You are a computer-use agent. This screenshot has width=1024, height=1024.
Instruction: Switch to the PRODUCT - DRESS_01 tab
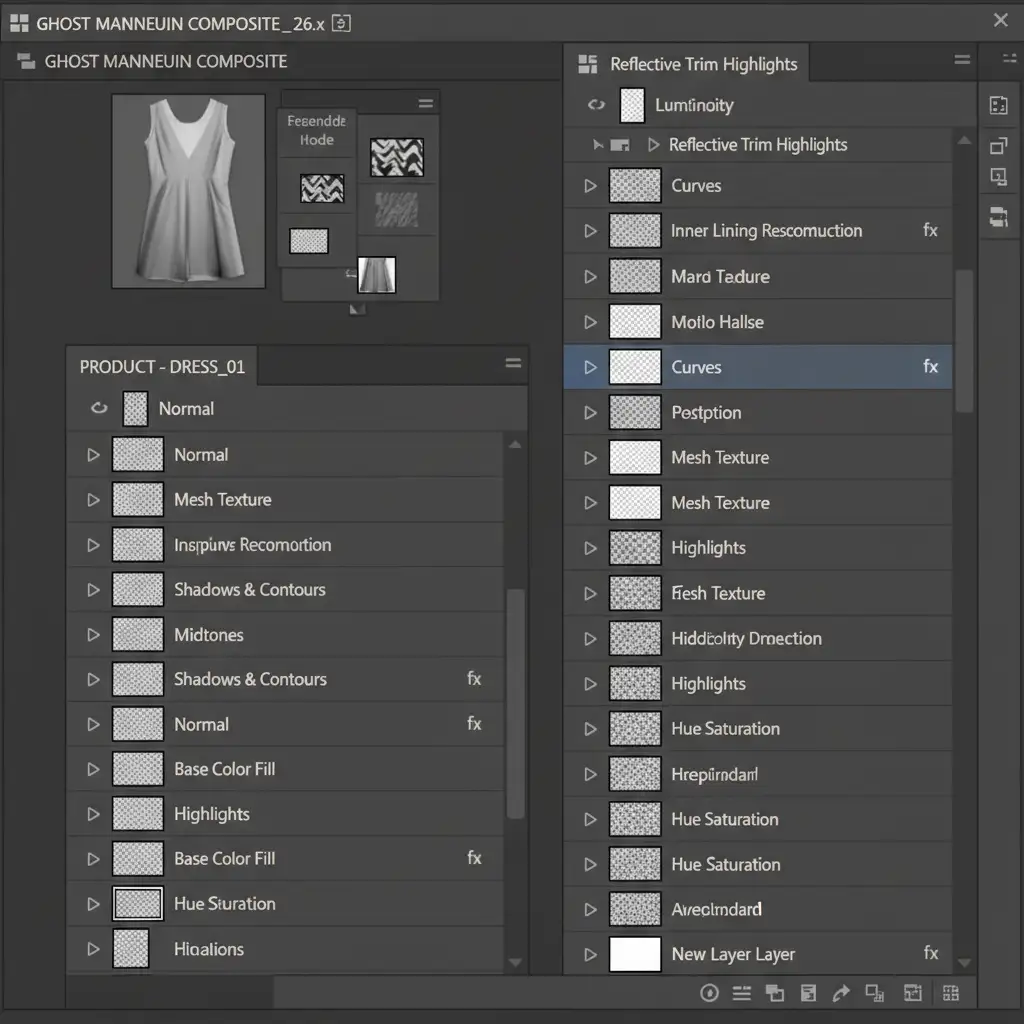pos(162,367)
